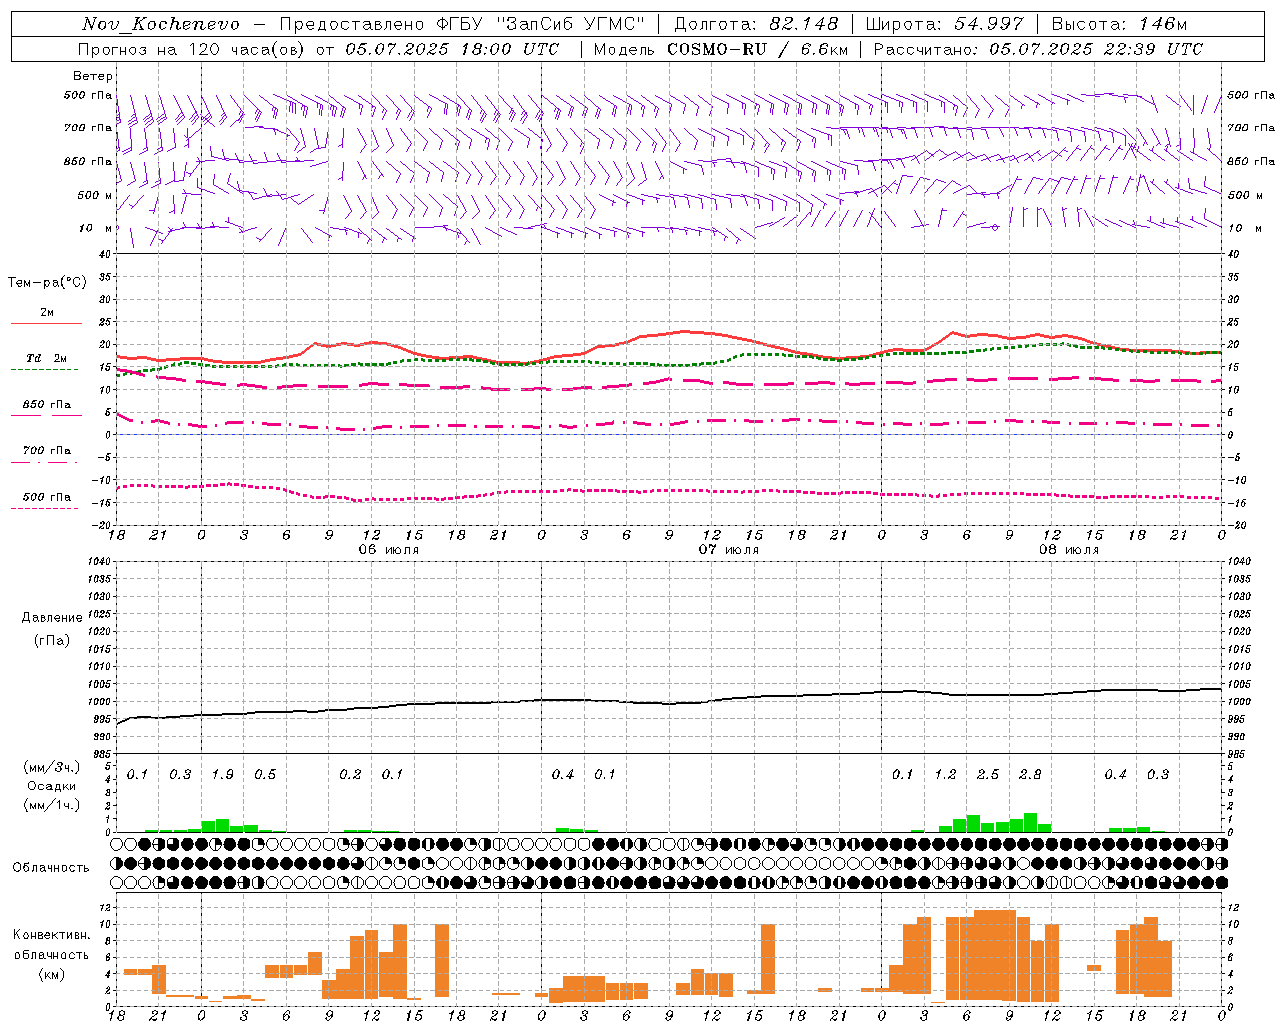Screen dimensions: 1280x1024
Task: Select the 'Модель COSMO-RU / 6.6км' label
Action: point(720,49)
